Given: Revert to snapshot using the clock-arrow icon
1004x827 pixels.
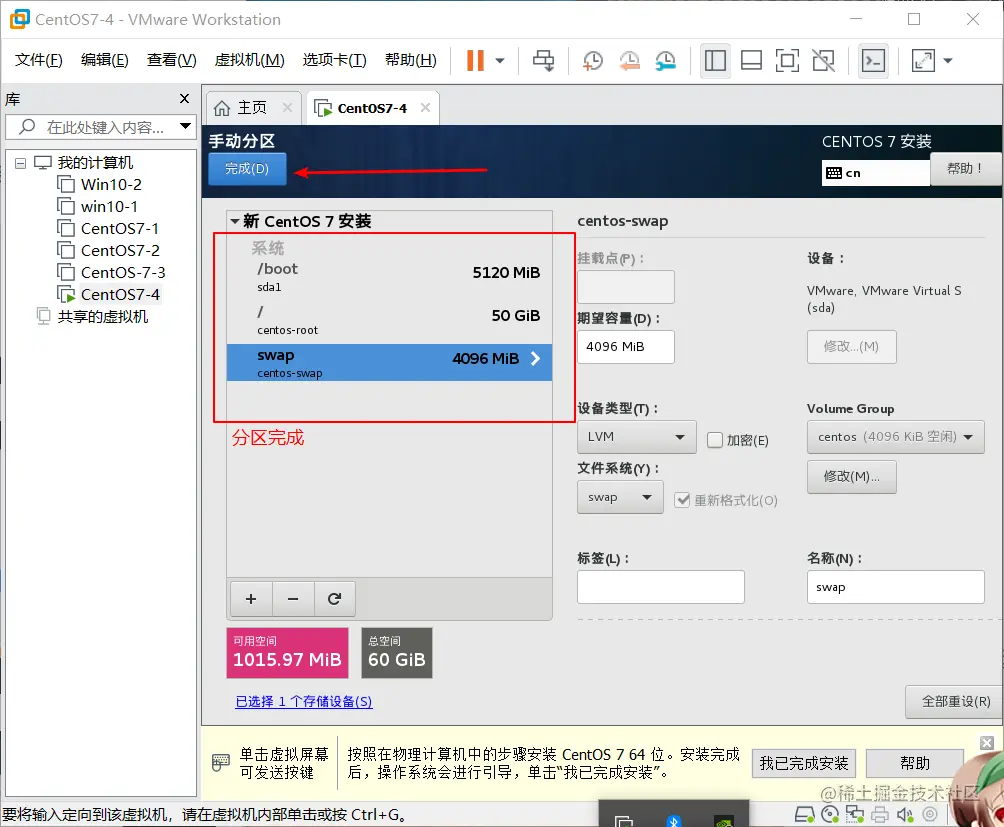Looking at the screenshot, I should (629, 61).
